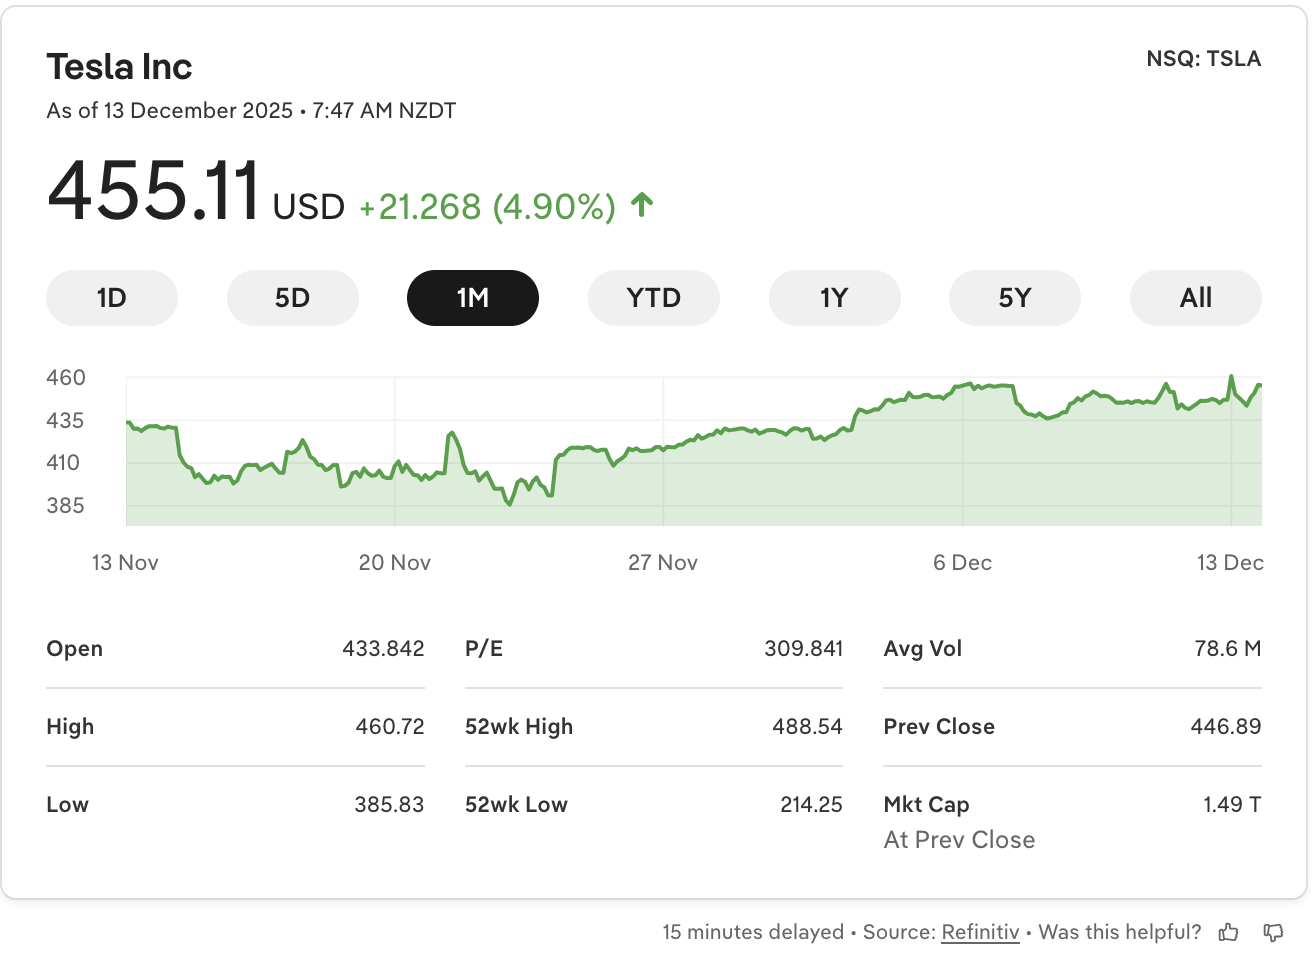Click the peak on the price chart
Viewport: 1314px width, 966px height.
click(1232, 376)
